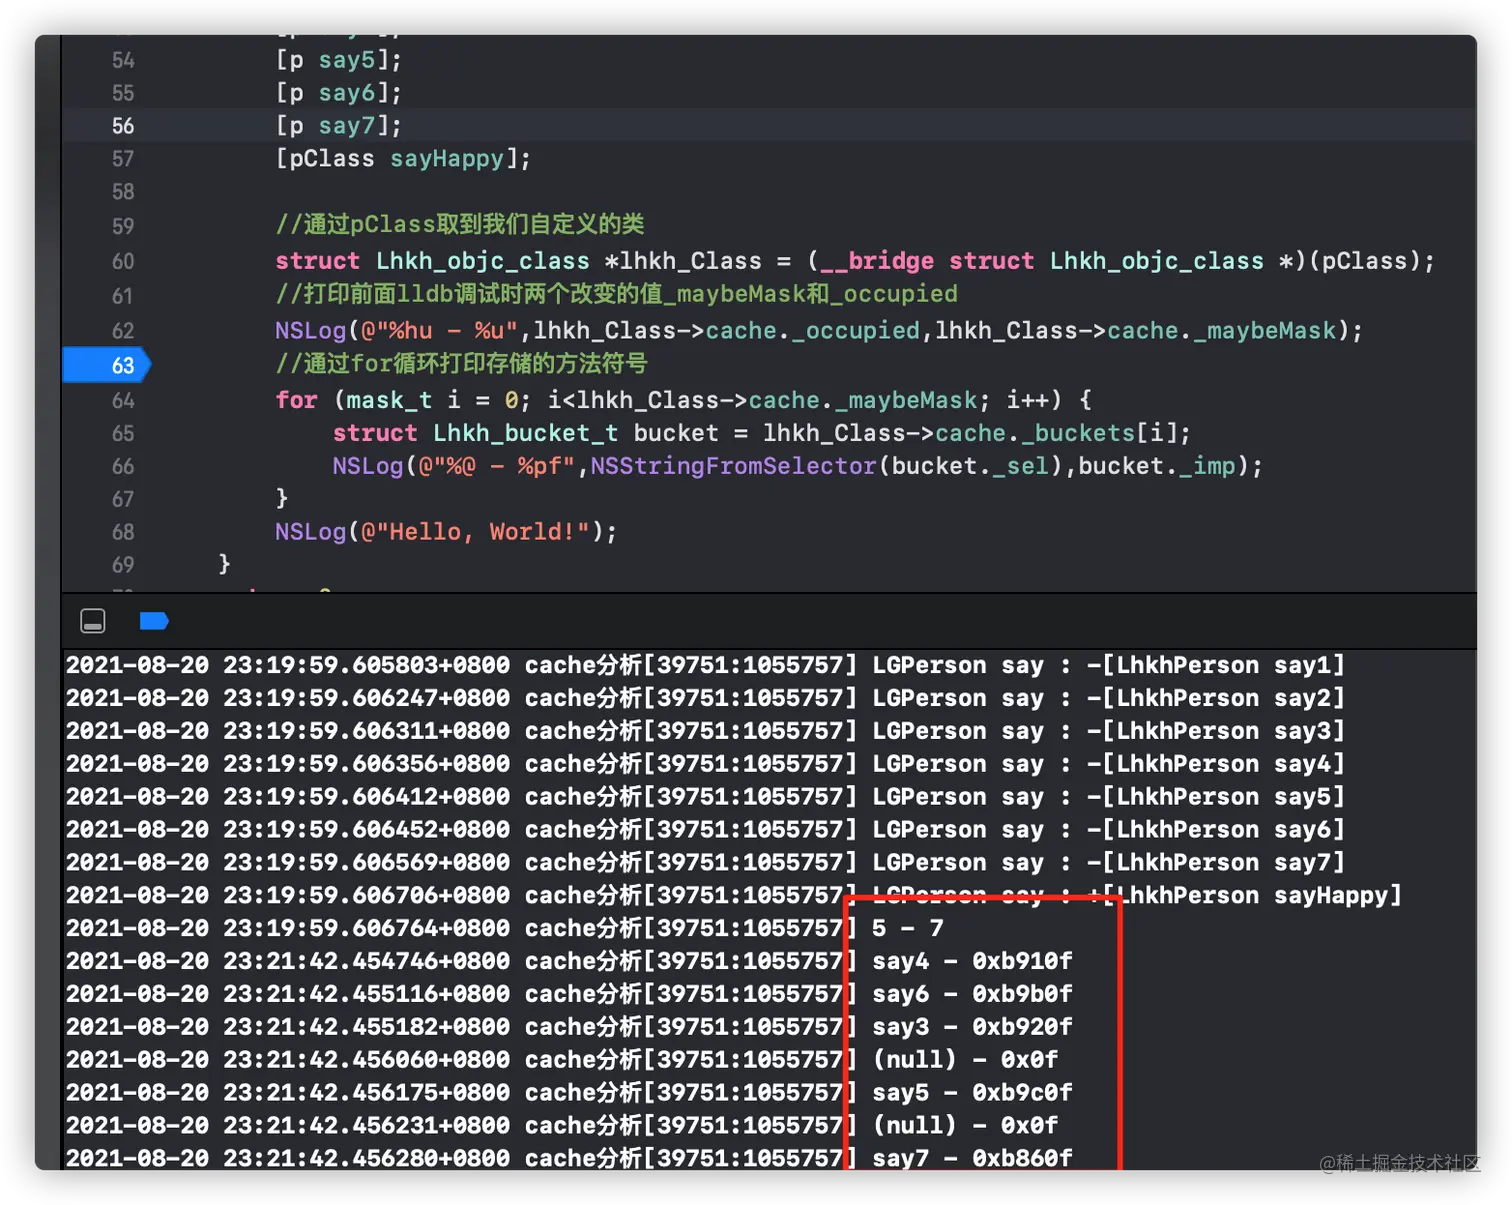Viewport: 1512px width, 1205px height.
Task: Click 'NSStringFromSelector' on line 66
Action: (x=733, y=467)
